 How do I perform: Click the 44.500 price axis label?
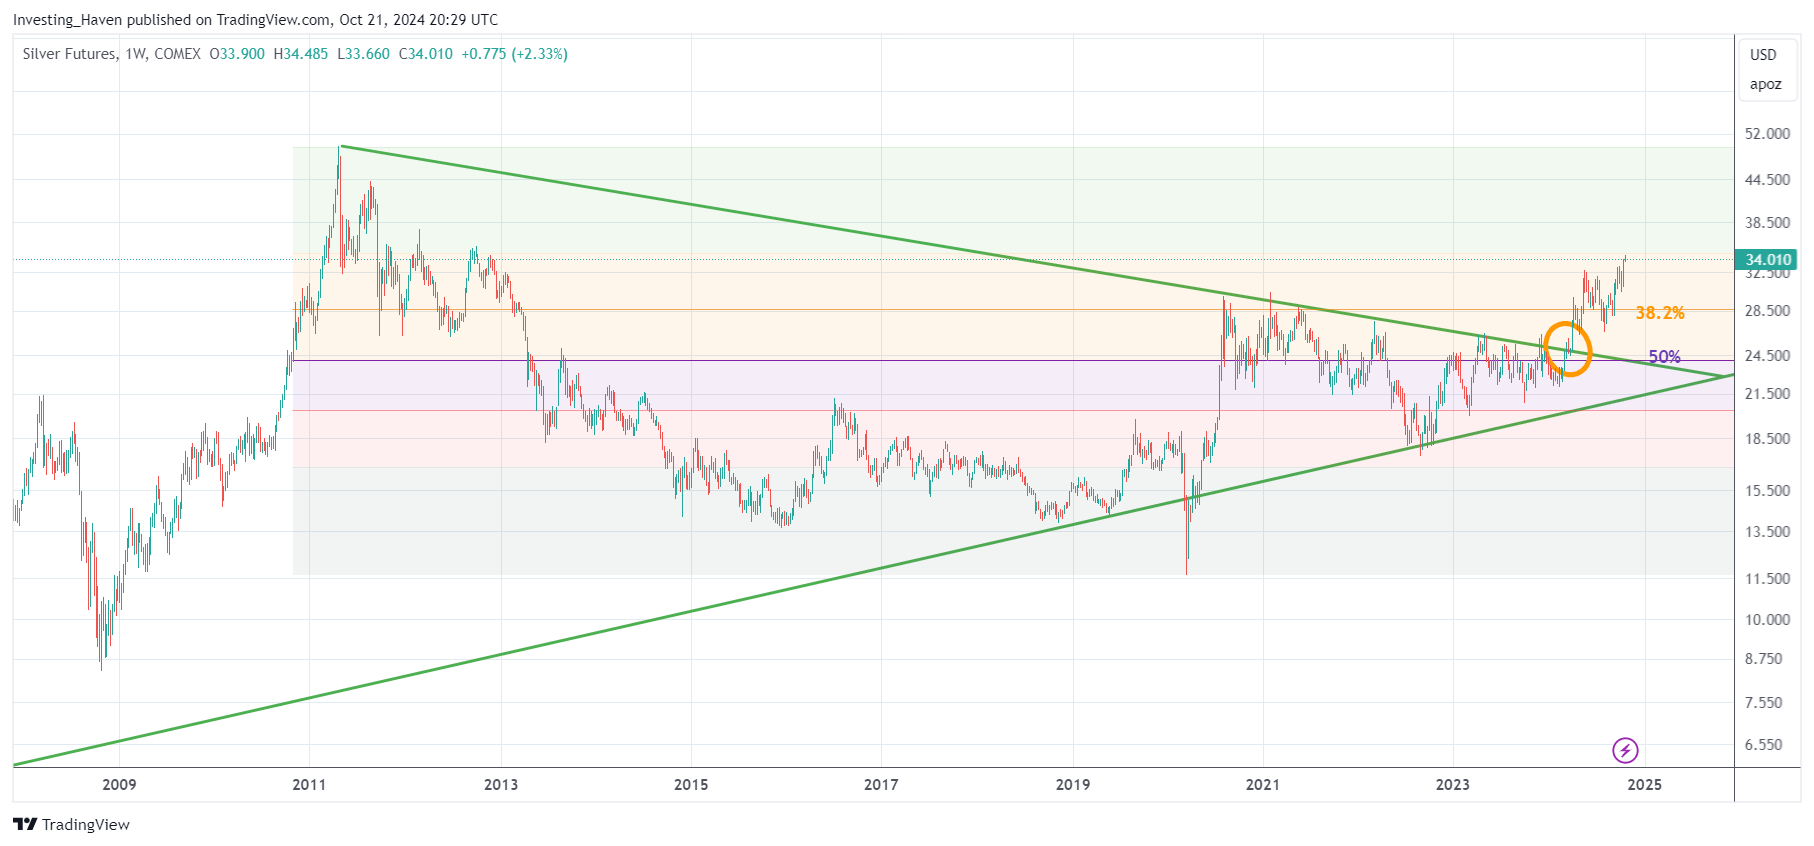tap(1767, 180)
